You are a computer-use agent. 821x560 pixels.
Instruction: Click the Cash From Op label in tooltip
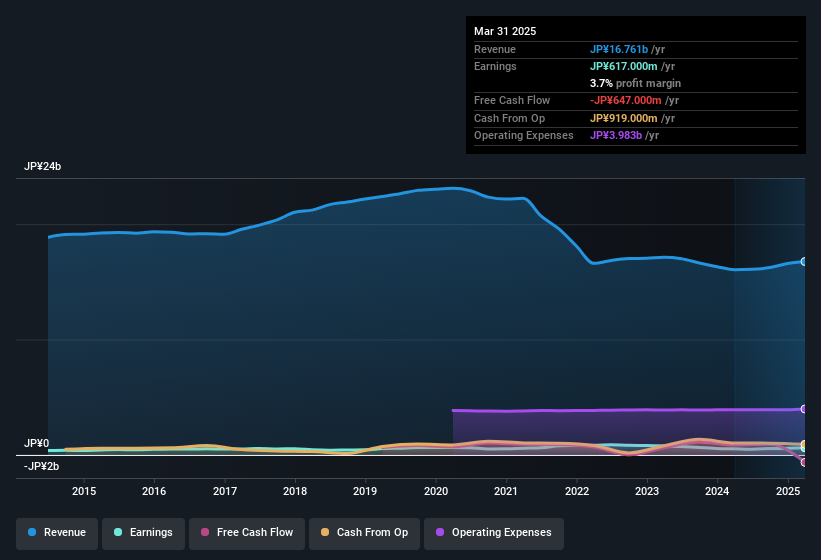[509, 118]
